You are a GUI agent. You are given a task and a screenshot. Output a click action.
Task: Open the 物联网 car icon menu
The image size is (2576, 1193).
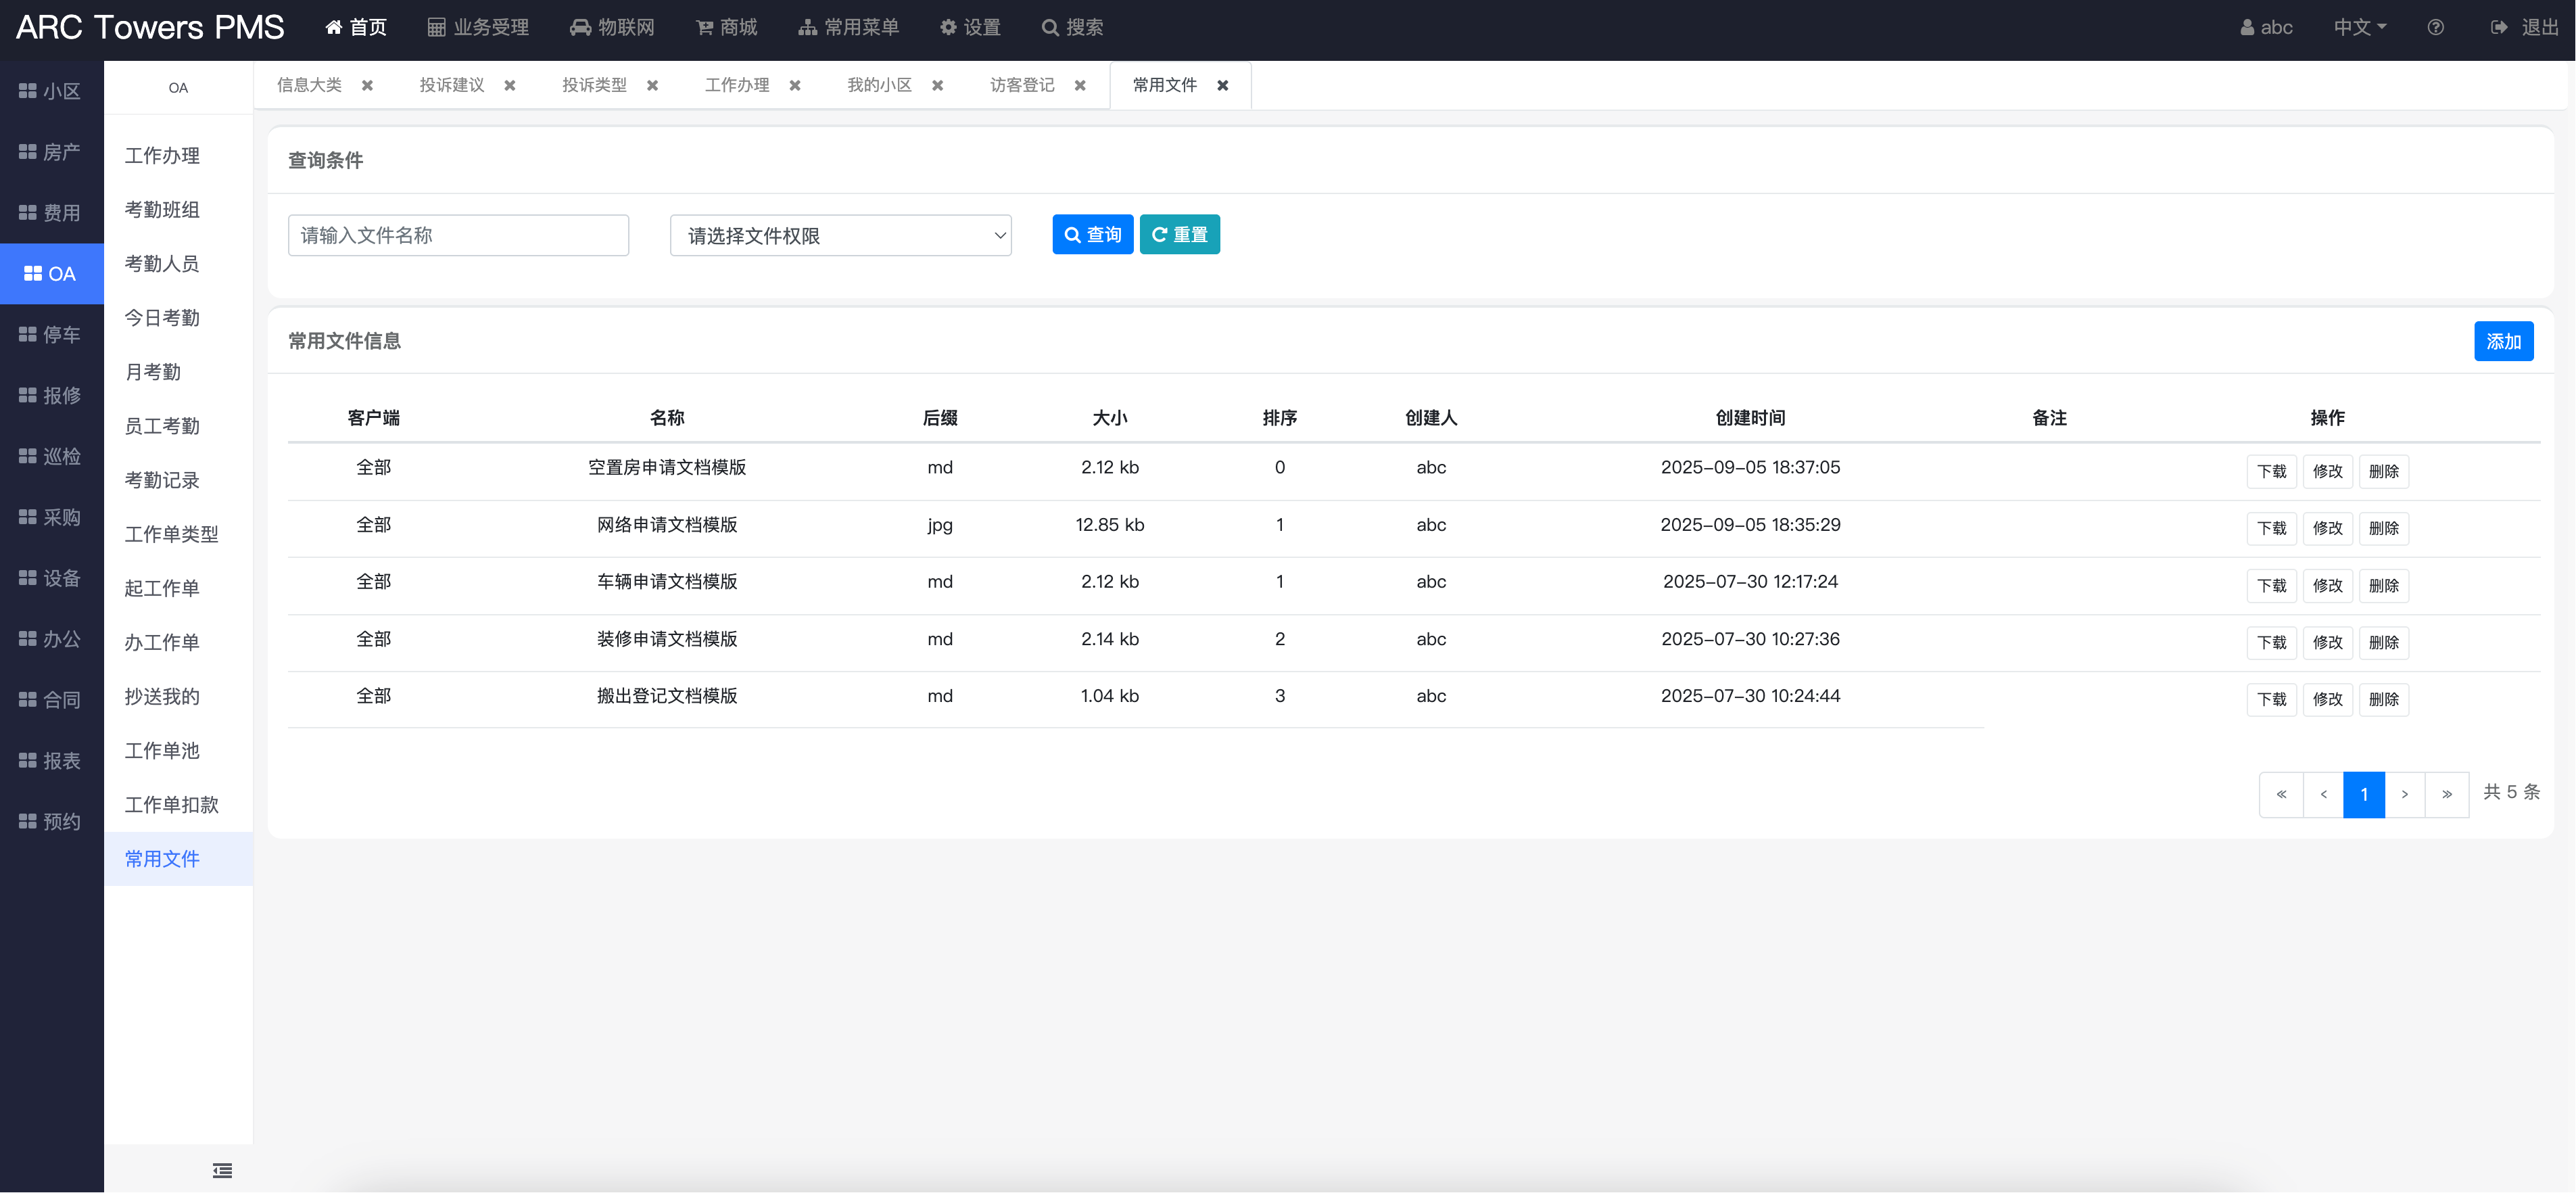click(580, 28)
